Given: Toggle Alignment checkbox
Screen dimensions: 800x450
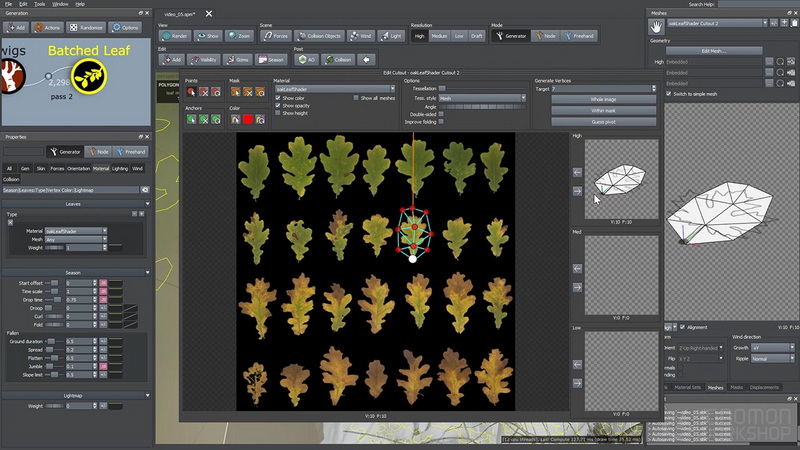Looking at the screenshot, I should [683, 327].
